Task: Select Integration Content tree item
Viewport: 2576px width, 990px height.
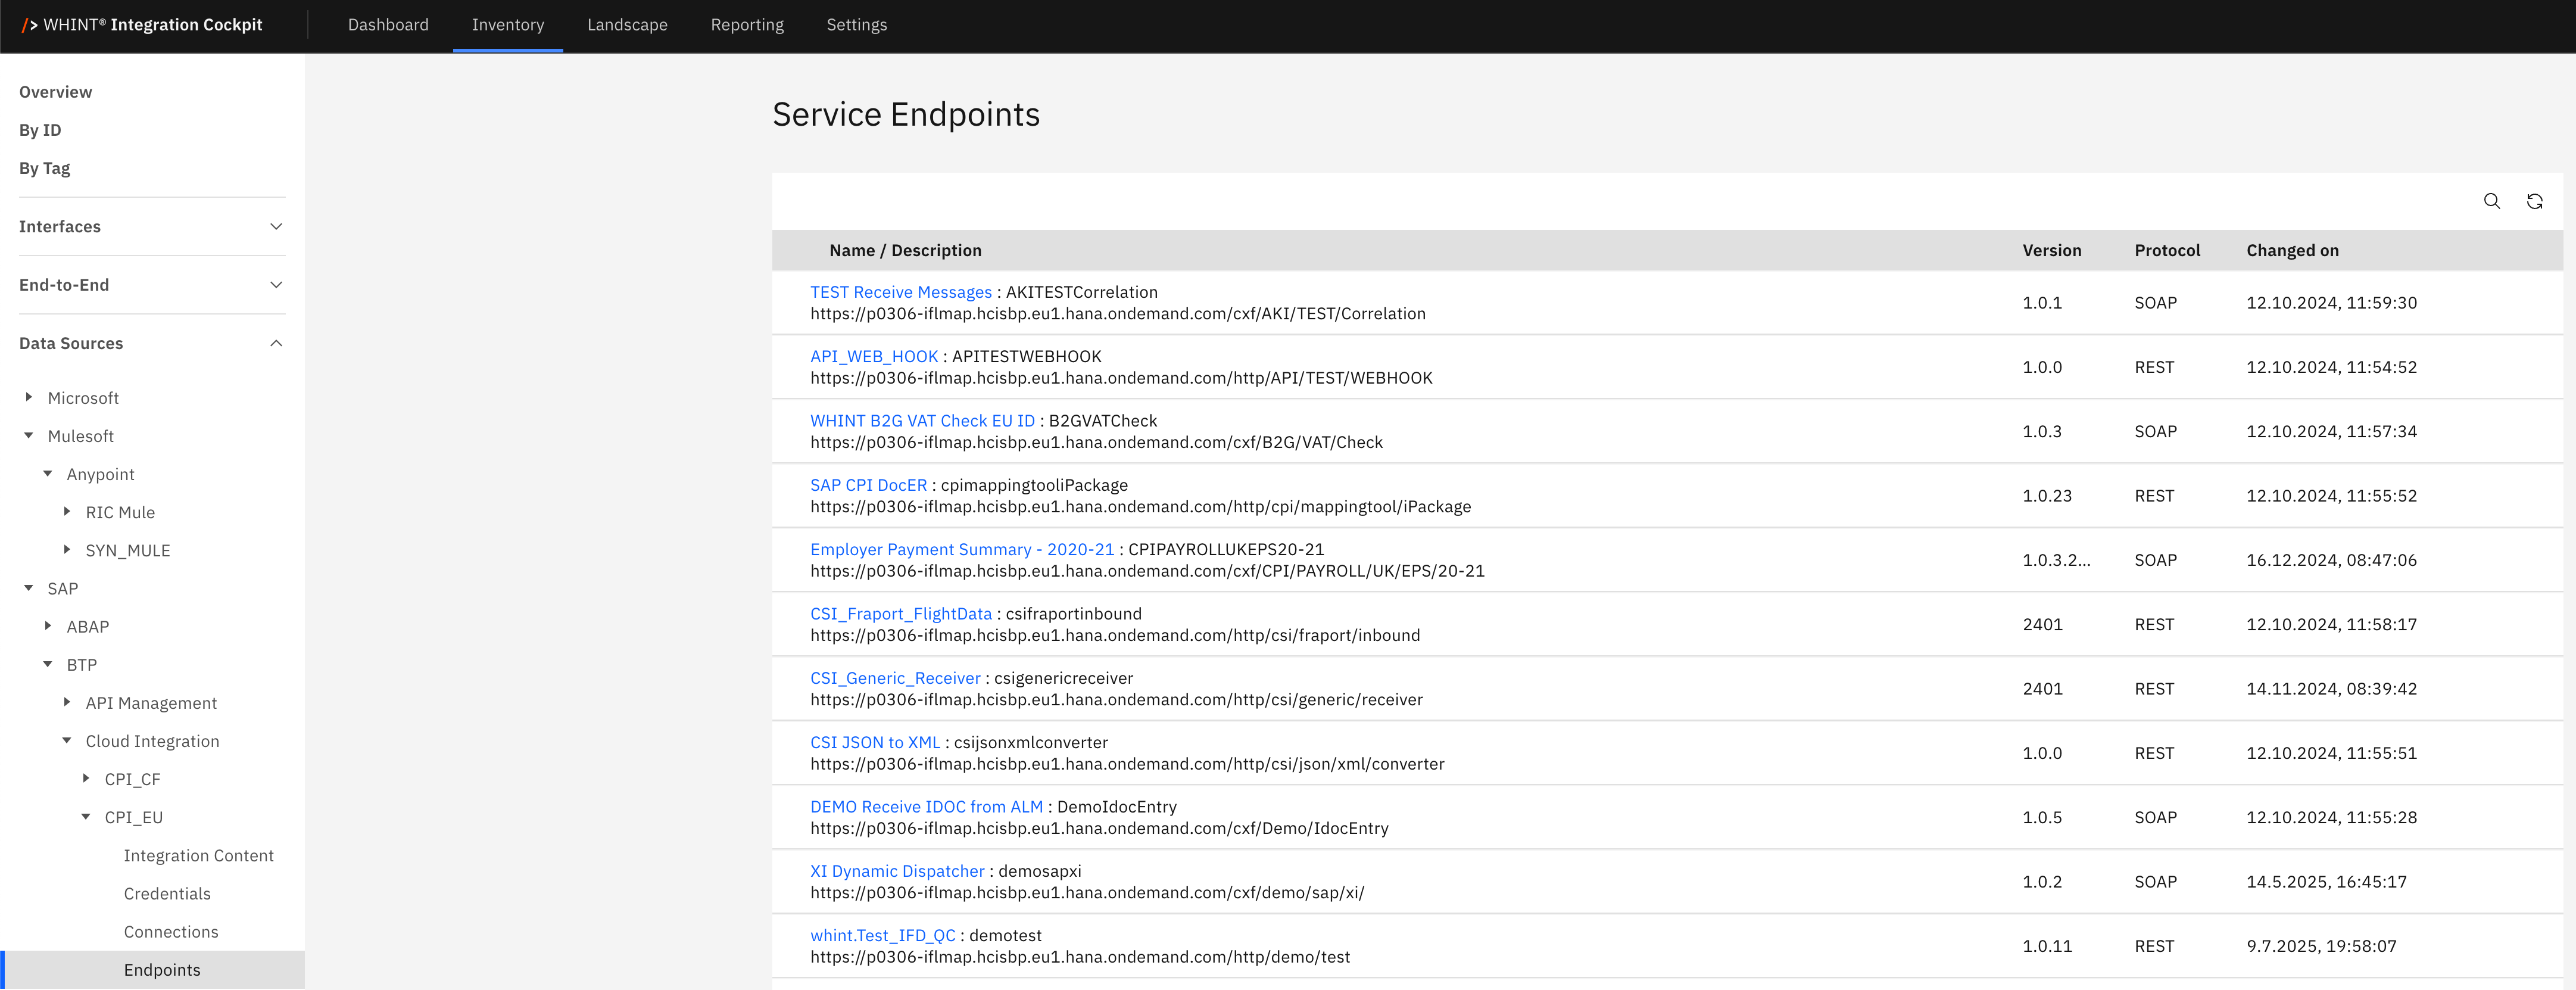Action: coord(198,855)
